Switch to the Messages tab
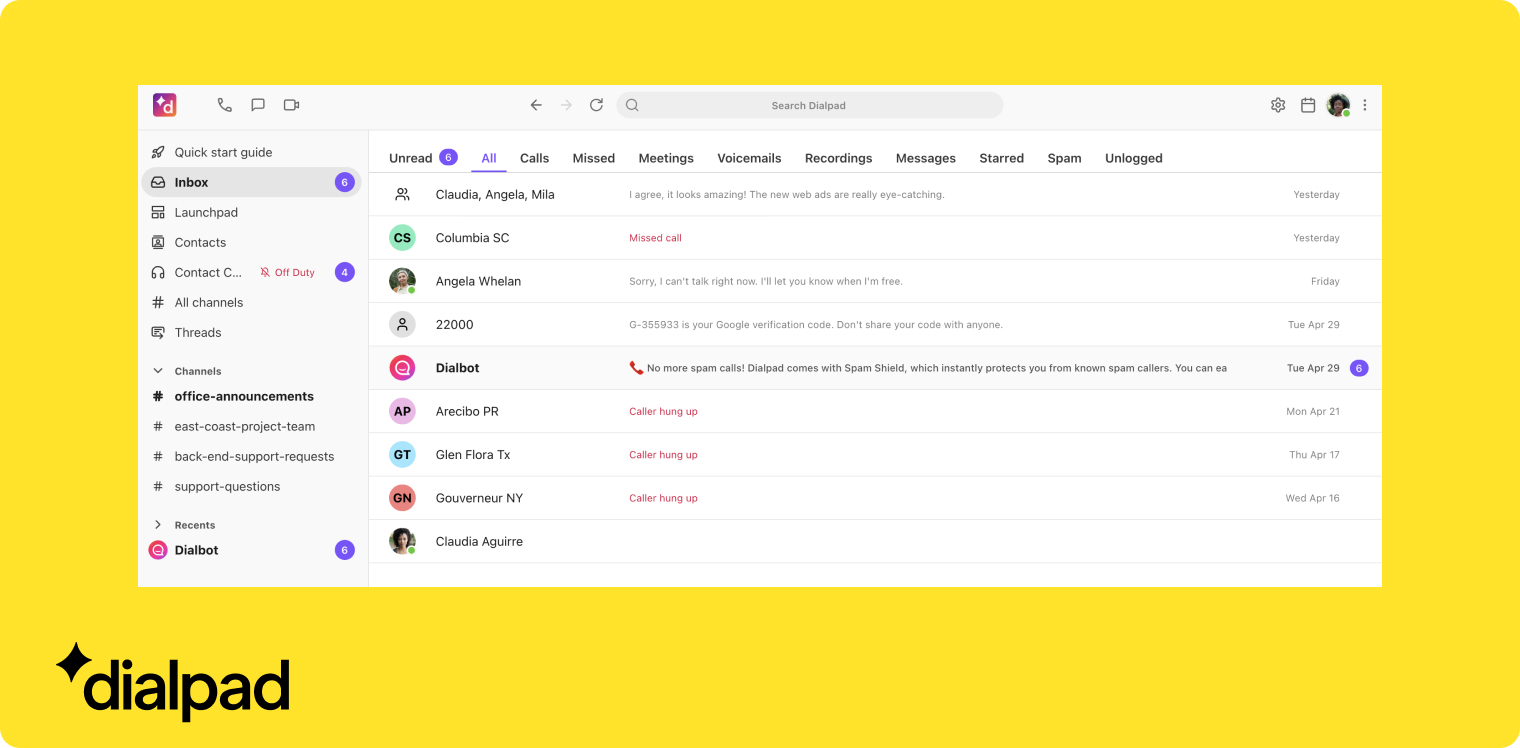 coord(926,158)
